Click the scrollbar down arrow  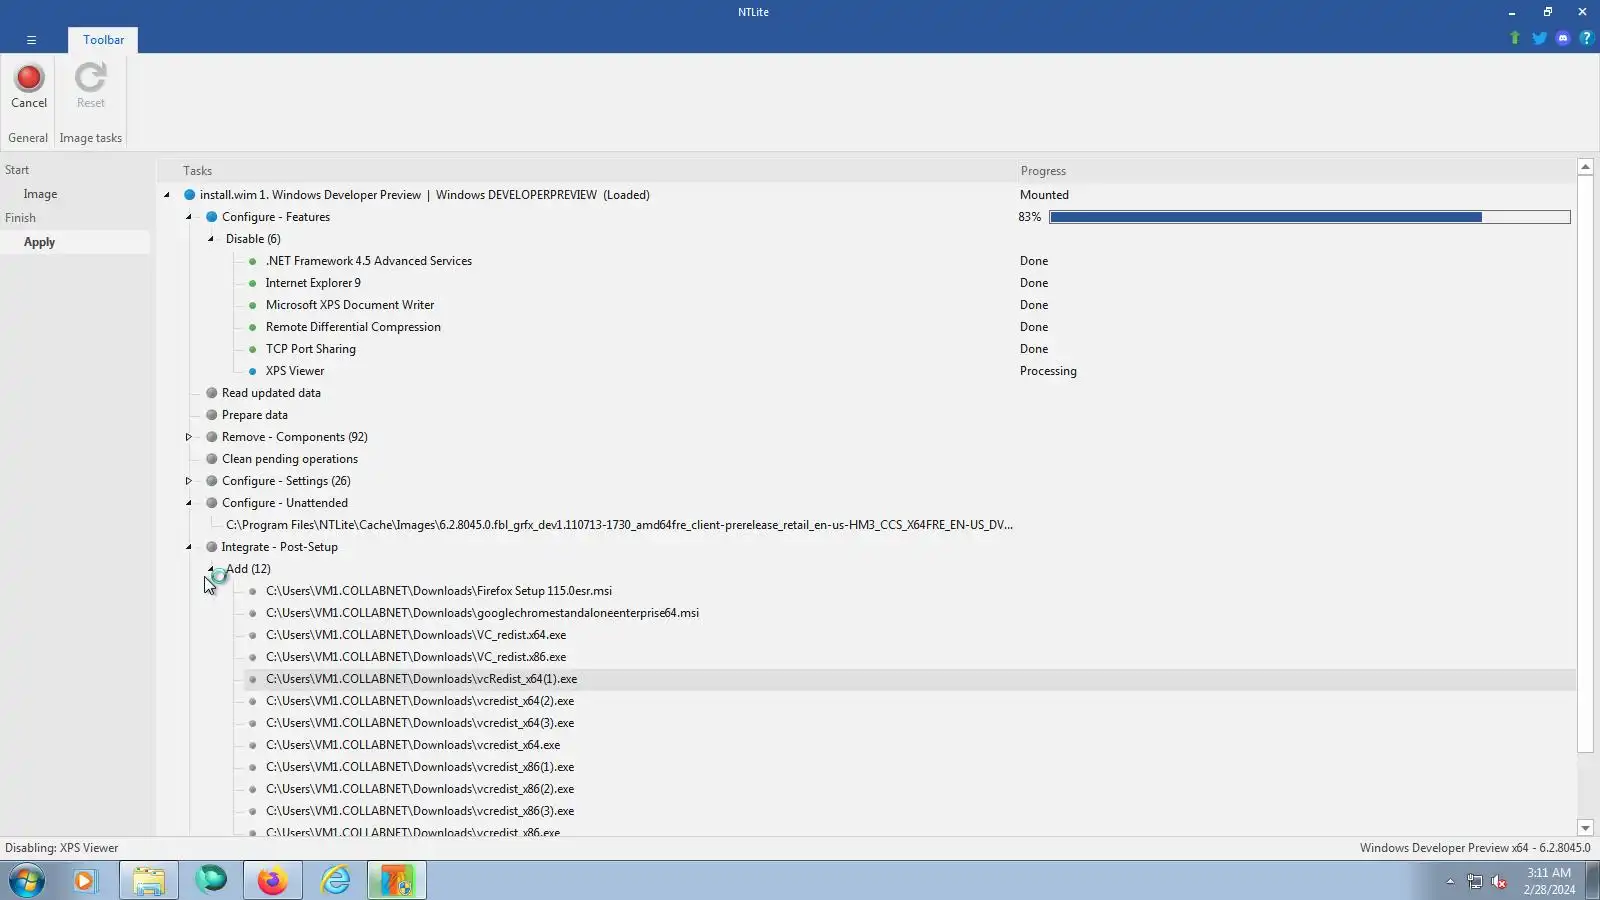point(1585,828)
